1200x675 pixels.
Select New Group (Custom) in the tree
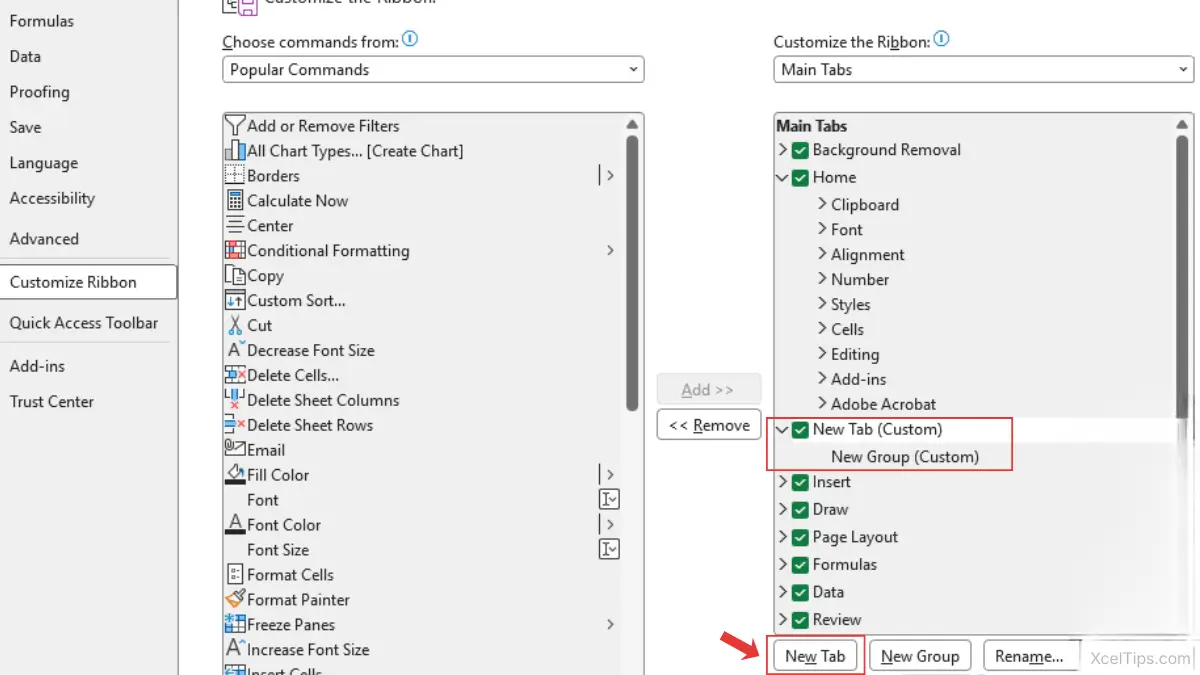[x=905, y=457]
